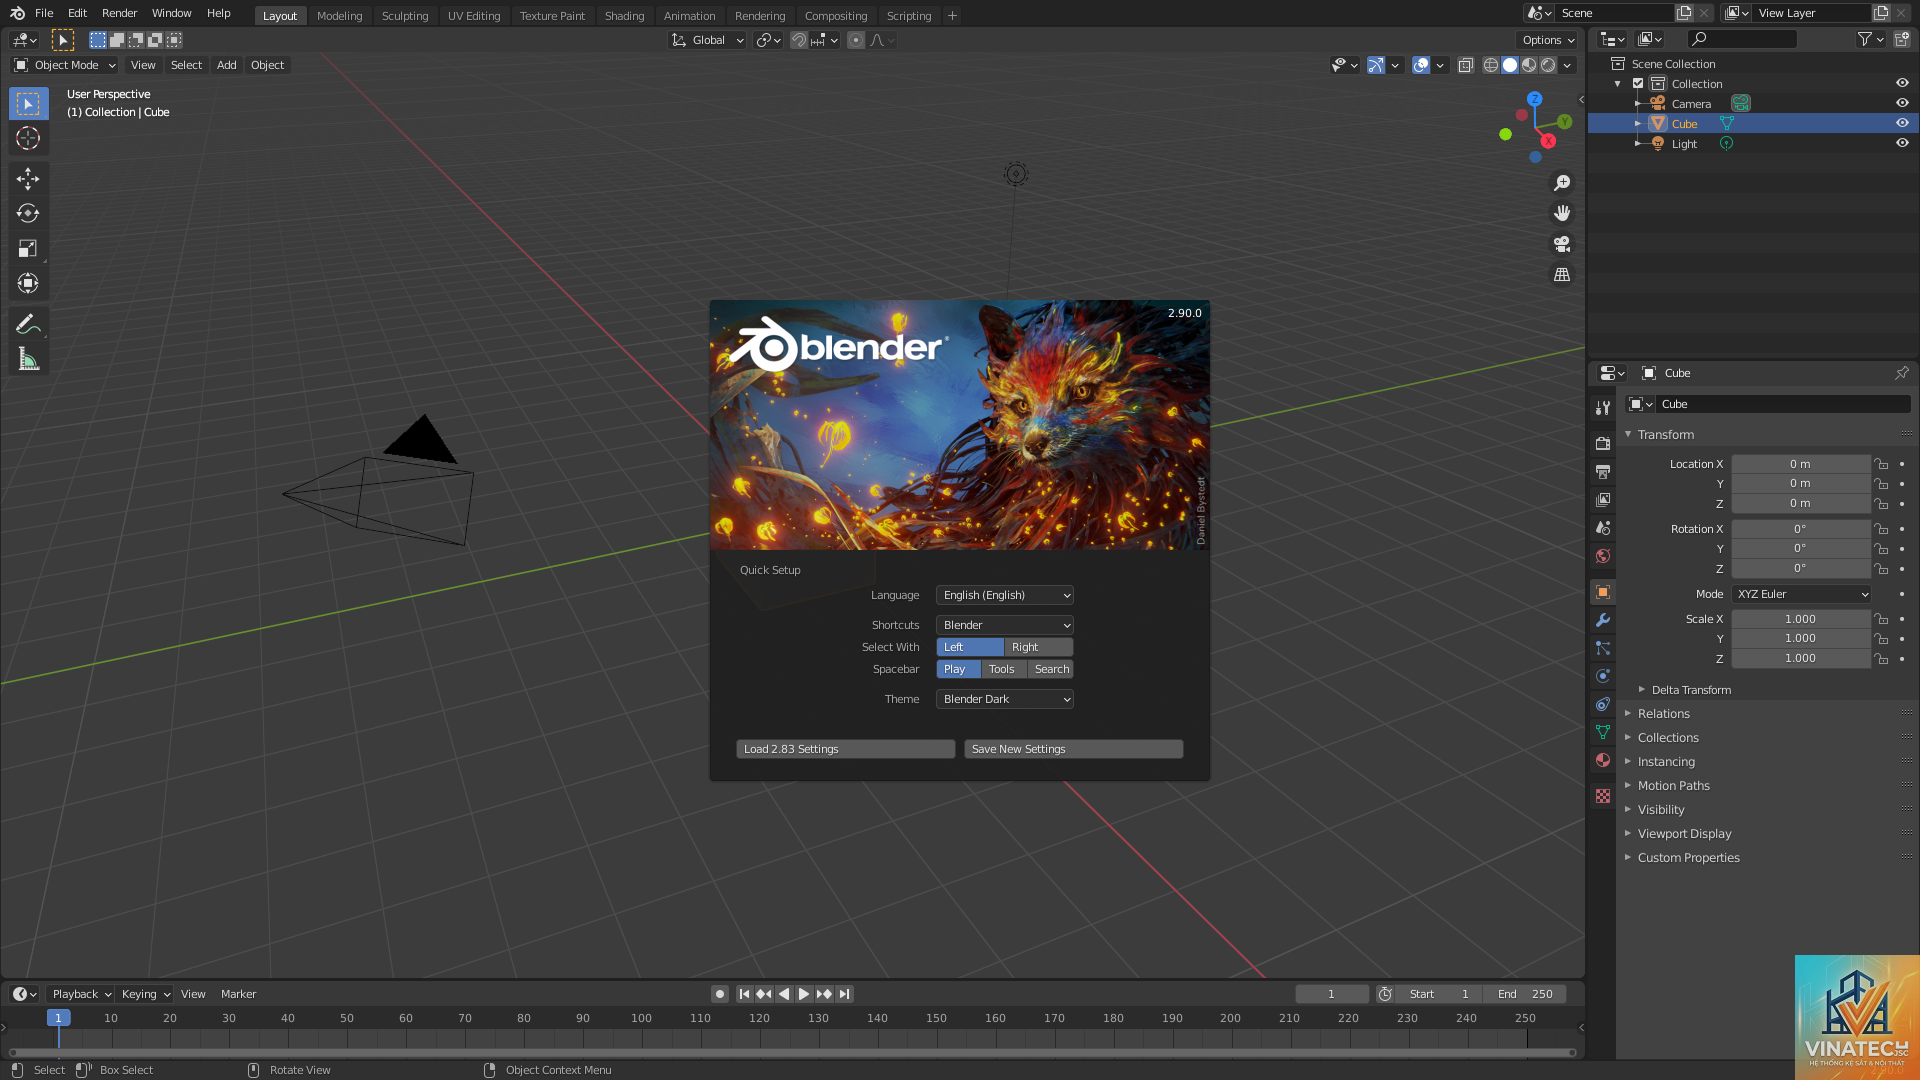1920x1080 pixels.
Task: Select the Move tool
Action: coord(28,179)
